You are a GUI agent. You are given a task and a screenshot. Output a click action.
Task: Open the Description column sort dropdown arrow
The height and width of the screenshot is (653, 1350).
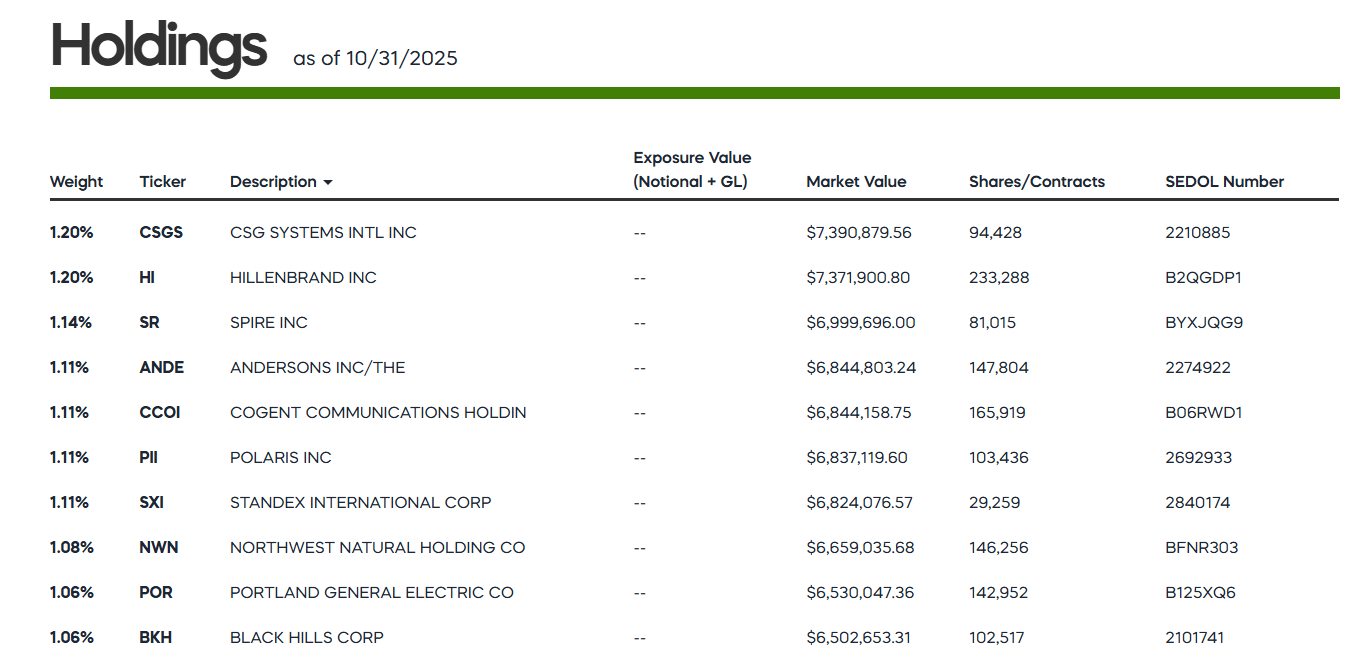click(x=327, y=182)
